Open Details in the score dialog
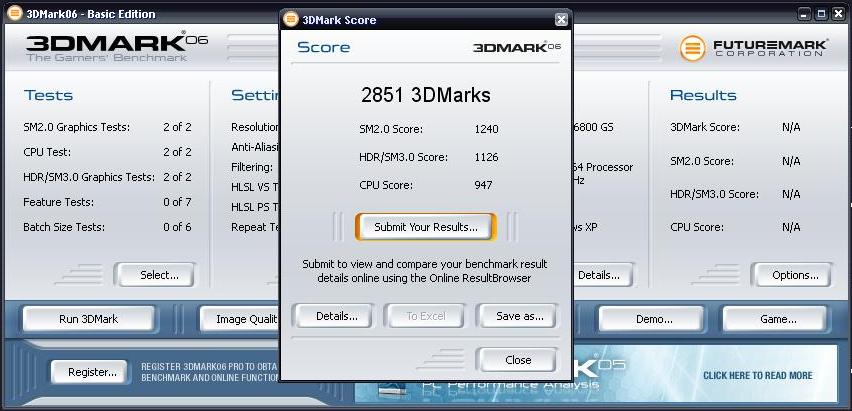 pyautogui.click(x=332, y=316)
